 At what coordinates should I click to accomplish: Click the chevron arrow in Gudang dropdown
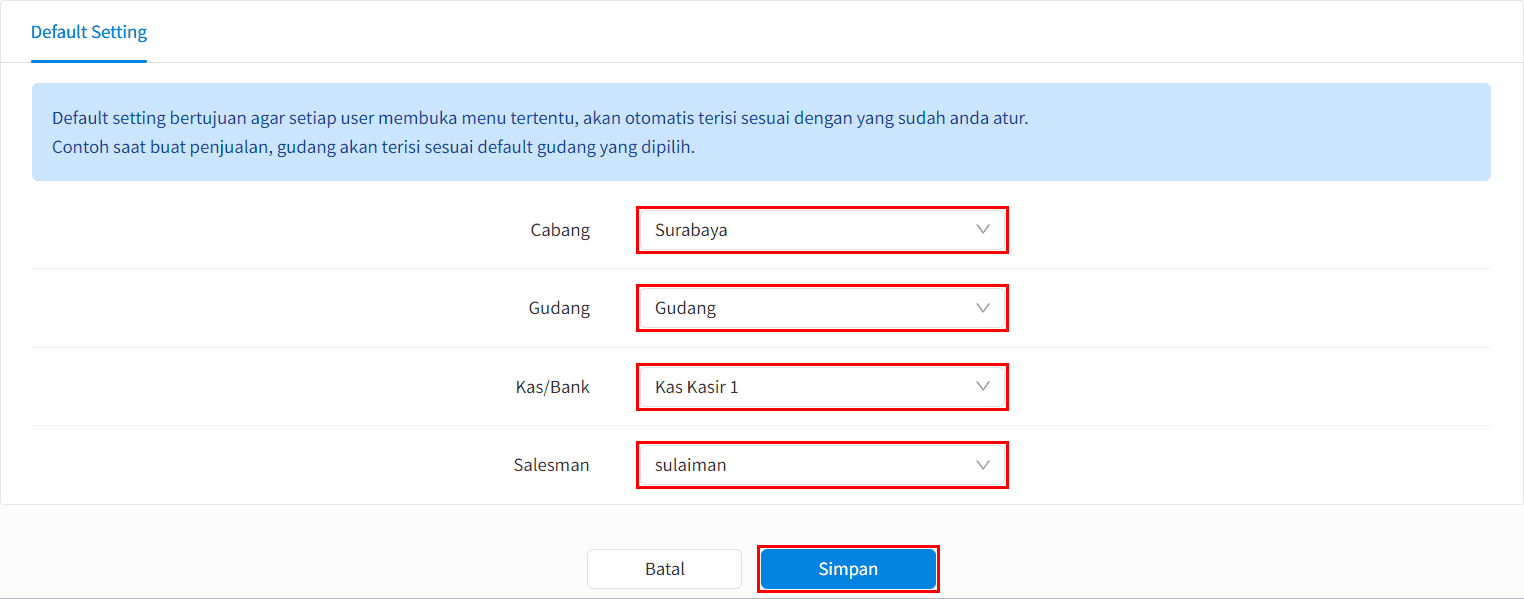(x=982, y=308)
